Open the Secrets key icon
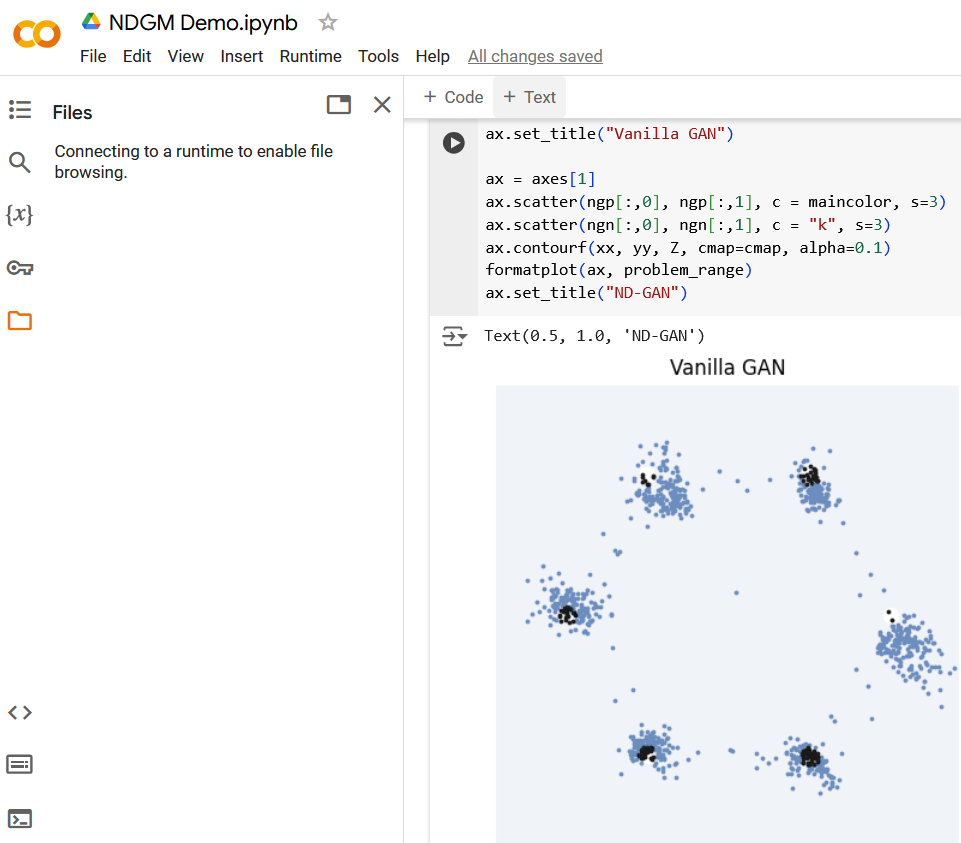The width and height of the screenshot is (961, 843). tap(20, 268)
